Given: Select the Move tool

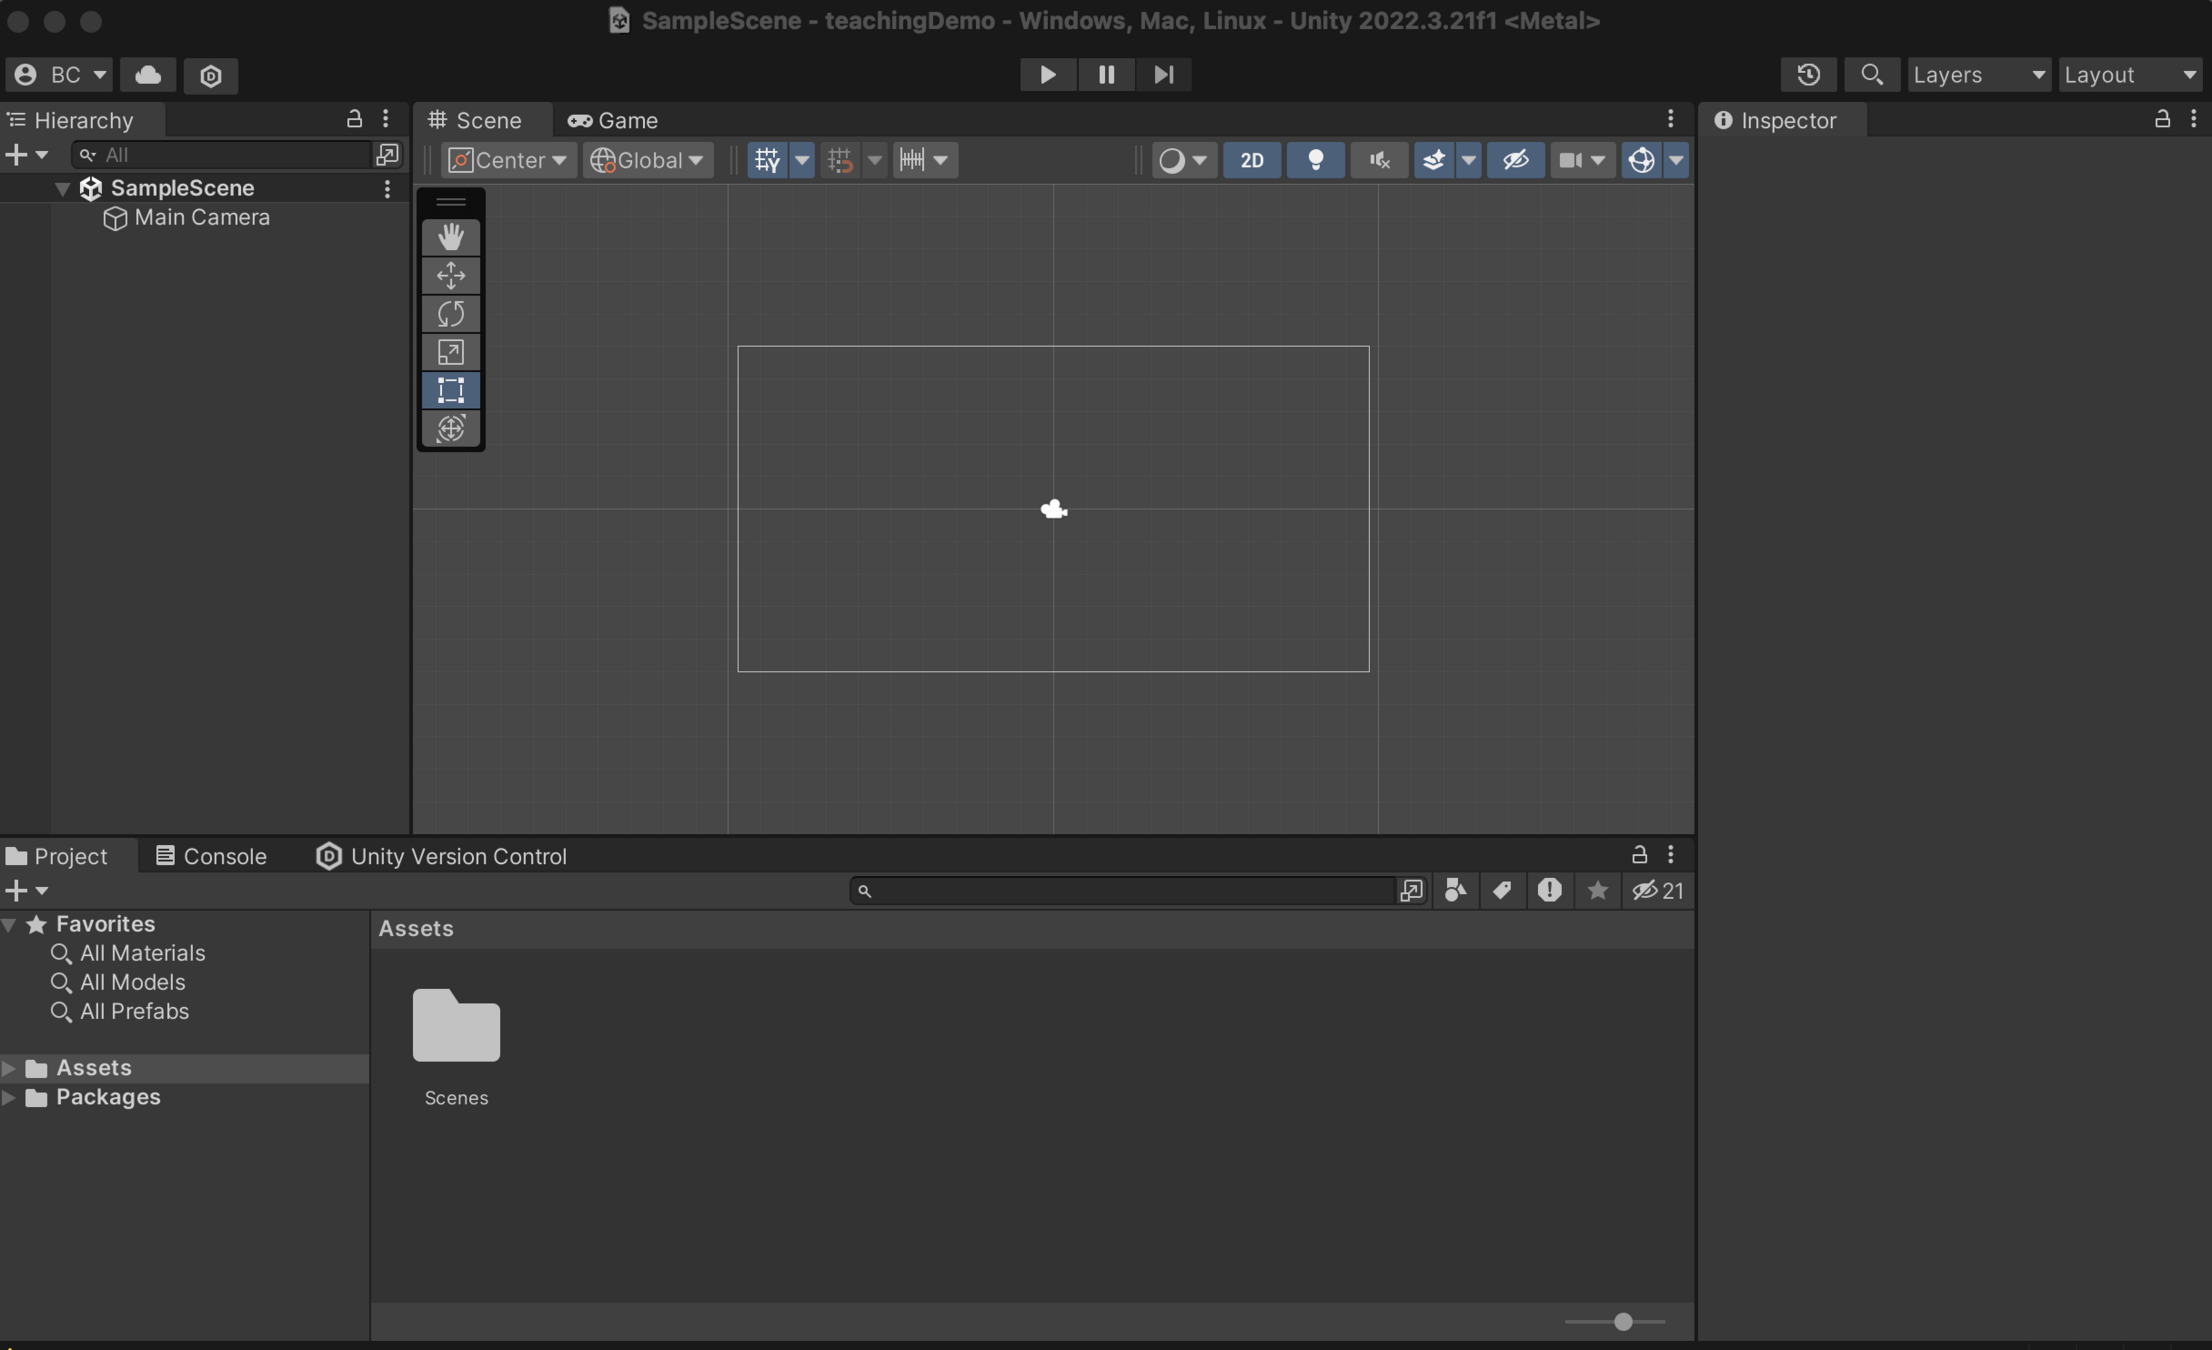Looking at the screenshot, I should pos(451,275).
